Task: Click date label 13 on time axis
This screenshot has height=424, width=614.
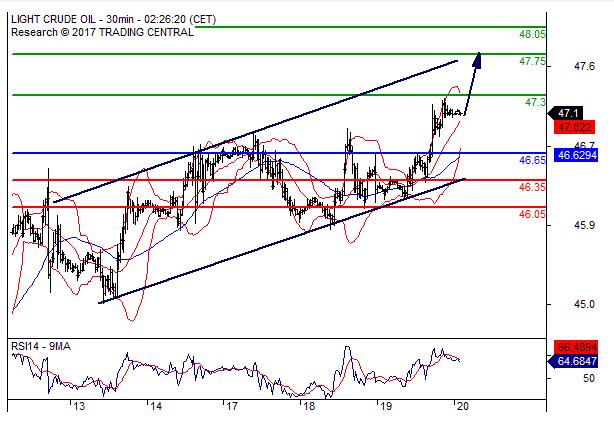Action: click(79, 406)
